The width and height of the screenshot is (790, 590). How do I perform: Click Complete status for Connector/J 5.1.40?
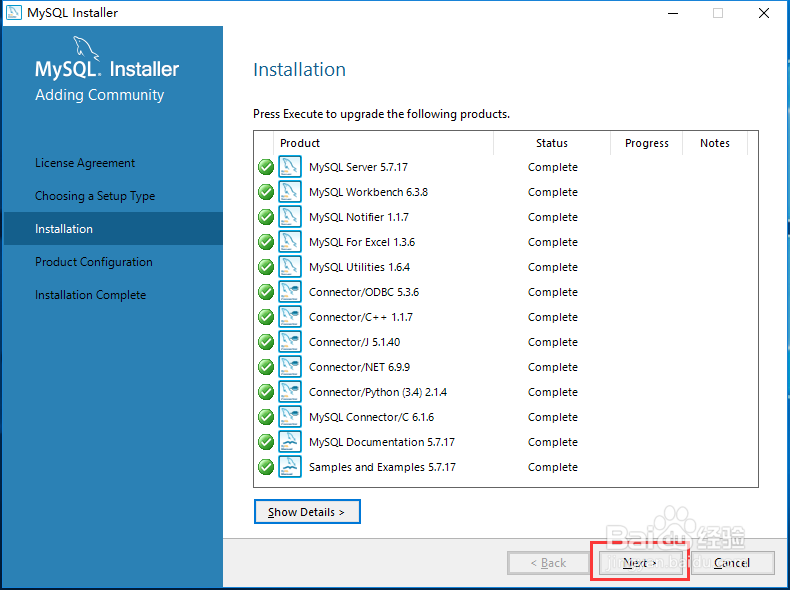pyautogui.click(x=553, y=342)
